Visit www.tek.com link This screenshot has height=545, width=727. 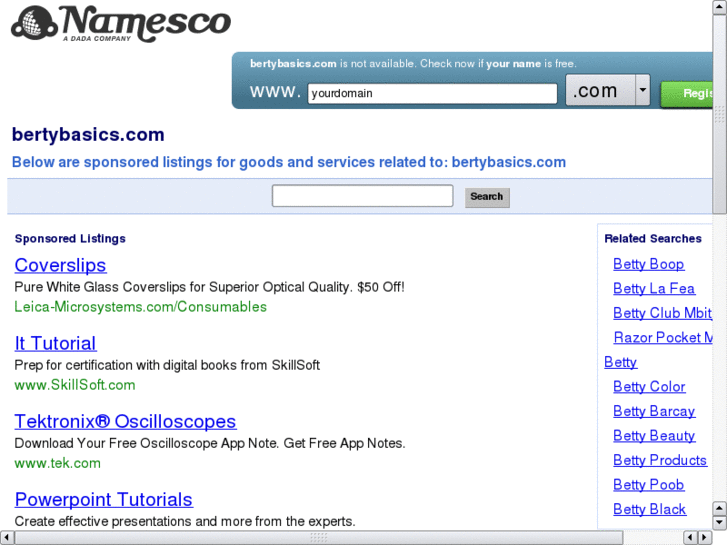[57, 463]
